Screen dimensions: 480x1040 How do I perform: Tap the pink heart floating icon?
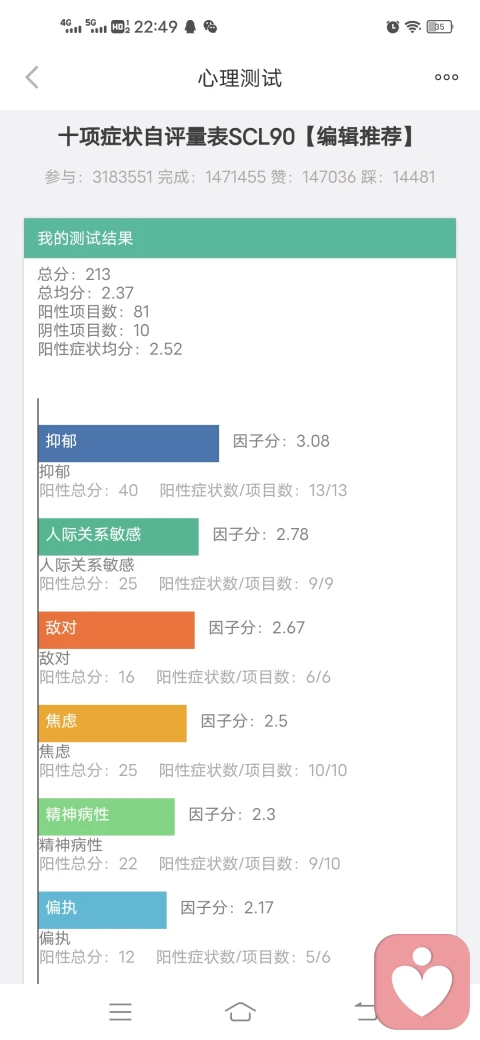coord(422,982)
